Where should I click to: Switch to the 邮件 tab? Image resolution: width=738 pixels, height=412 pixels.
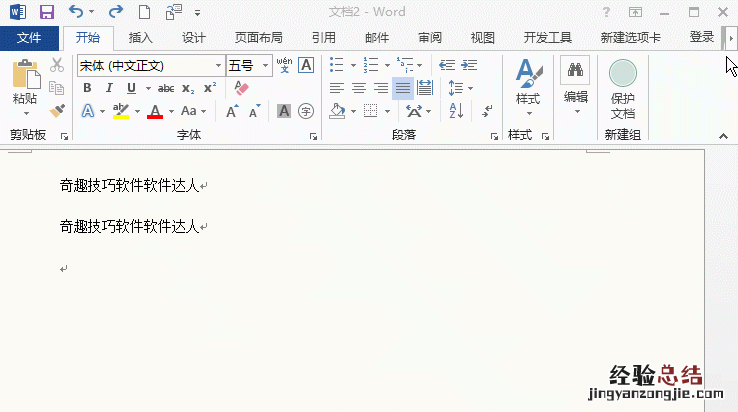[x=377, y=38]
